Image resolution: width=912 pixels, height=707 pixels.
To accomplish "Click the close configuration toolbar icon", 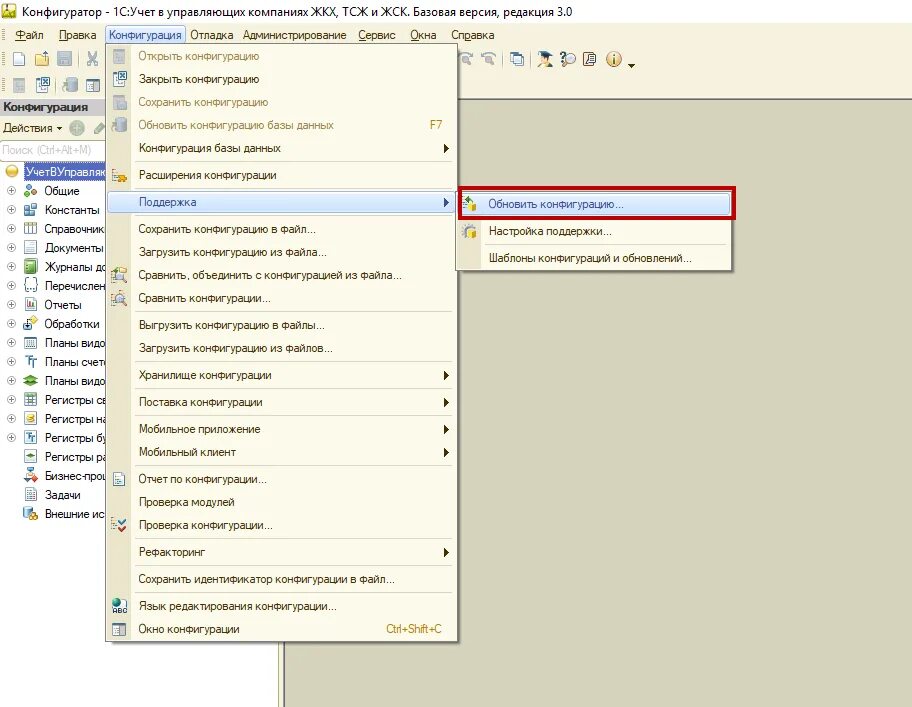I will tap(42, 85).
